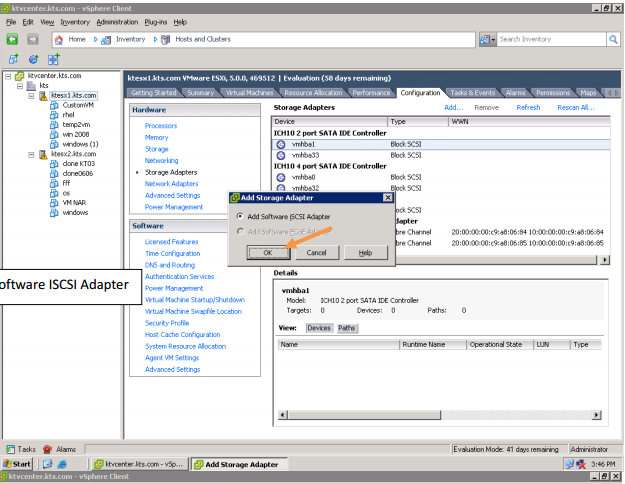The height and width of the screenshot is (484, 625).
Task: Select the temp2vm virtual machine icon
Action: pos(54,125)
